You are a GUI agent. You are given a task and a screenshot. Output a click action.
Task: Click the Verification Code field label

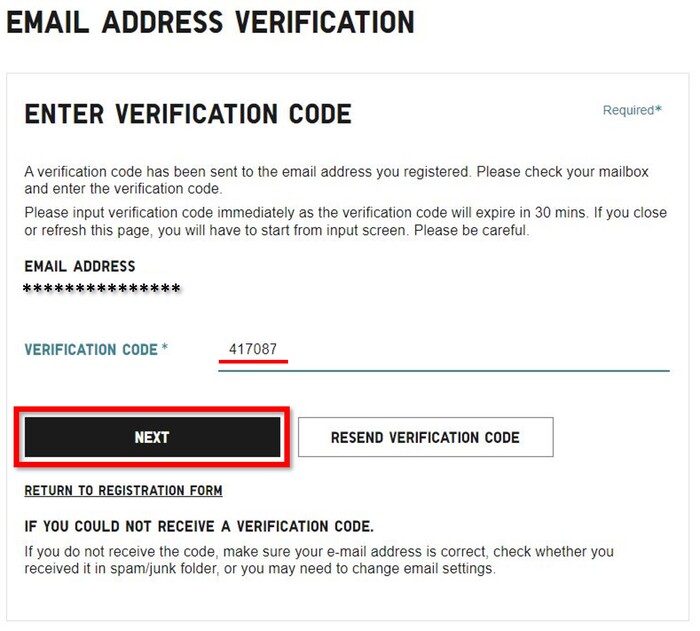click(x=91, y=349)
